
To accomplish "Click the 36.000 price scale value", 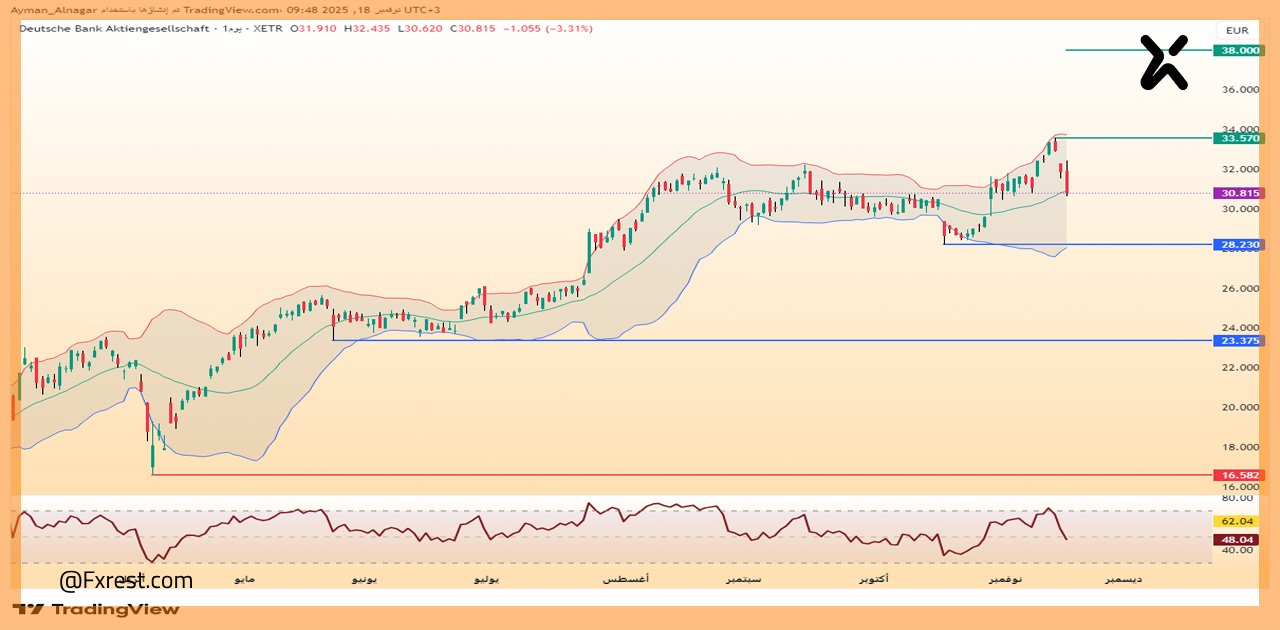I will click(1240, 90).
